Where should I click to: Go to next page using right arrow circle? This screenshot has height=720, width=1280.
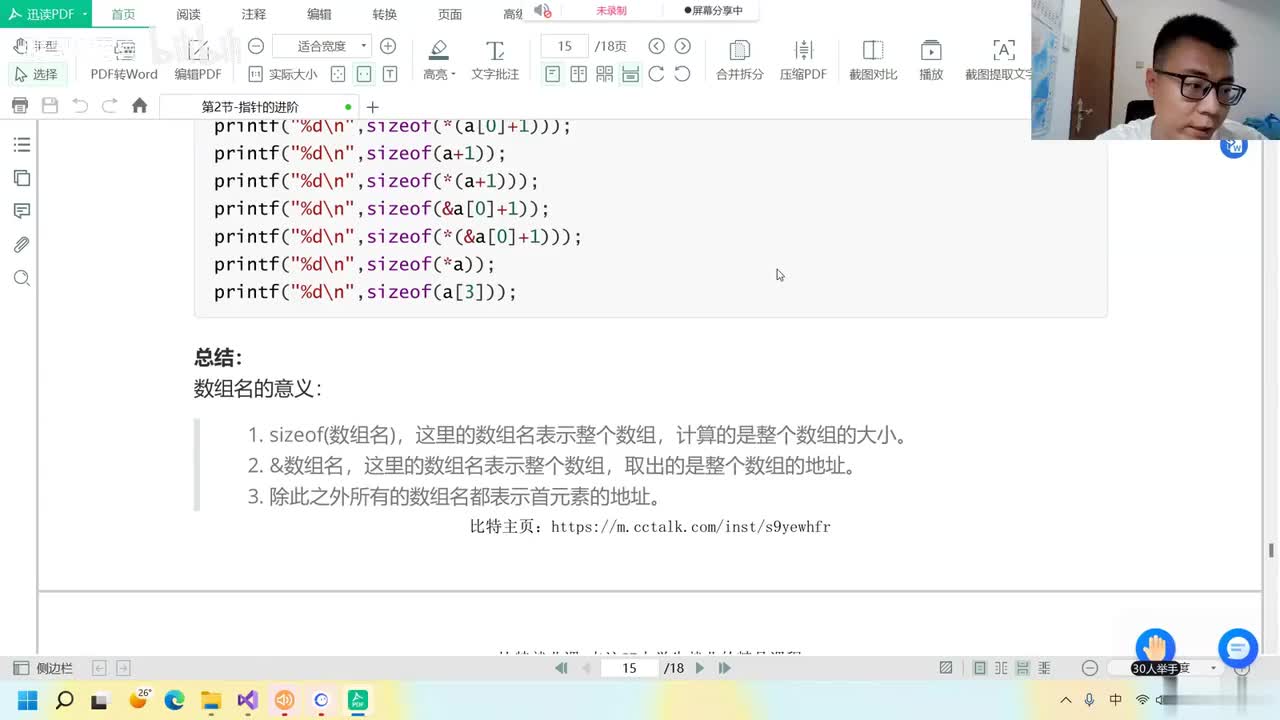point(682,46)
